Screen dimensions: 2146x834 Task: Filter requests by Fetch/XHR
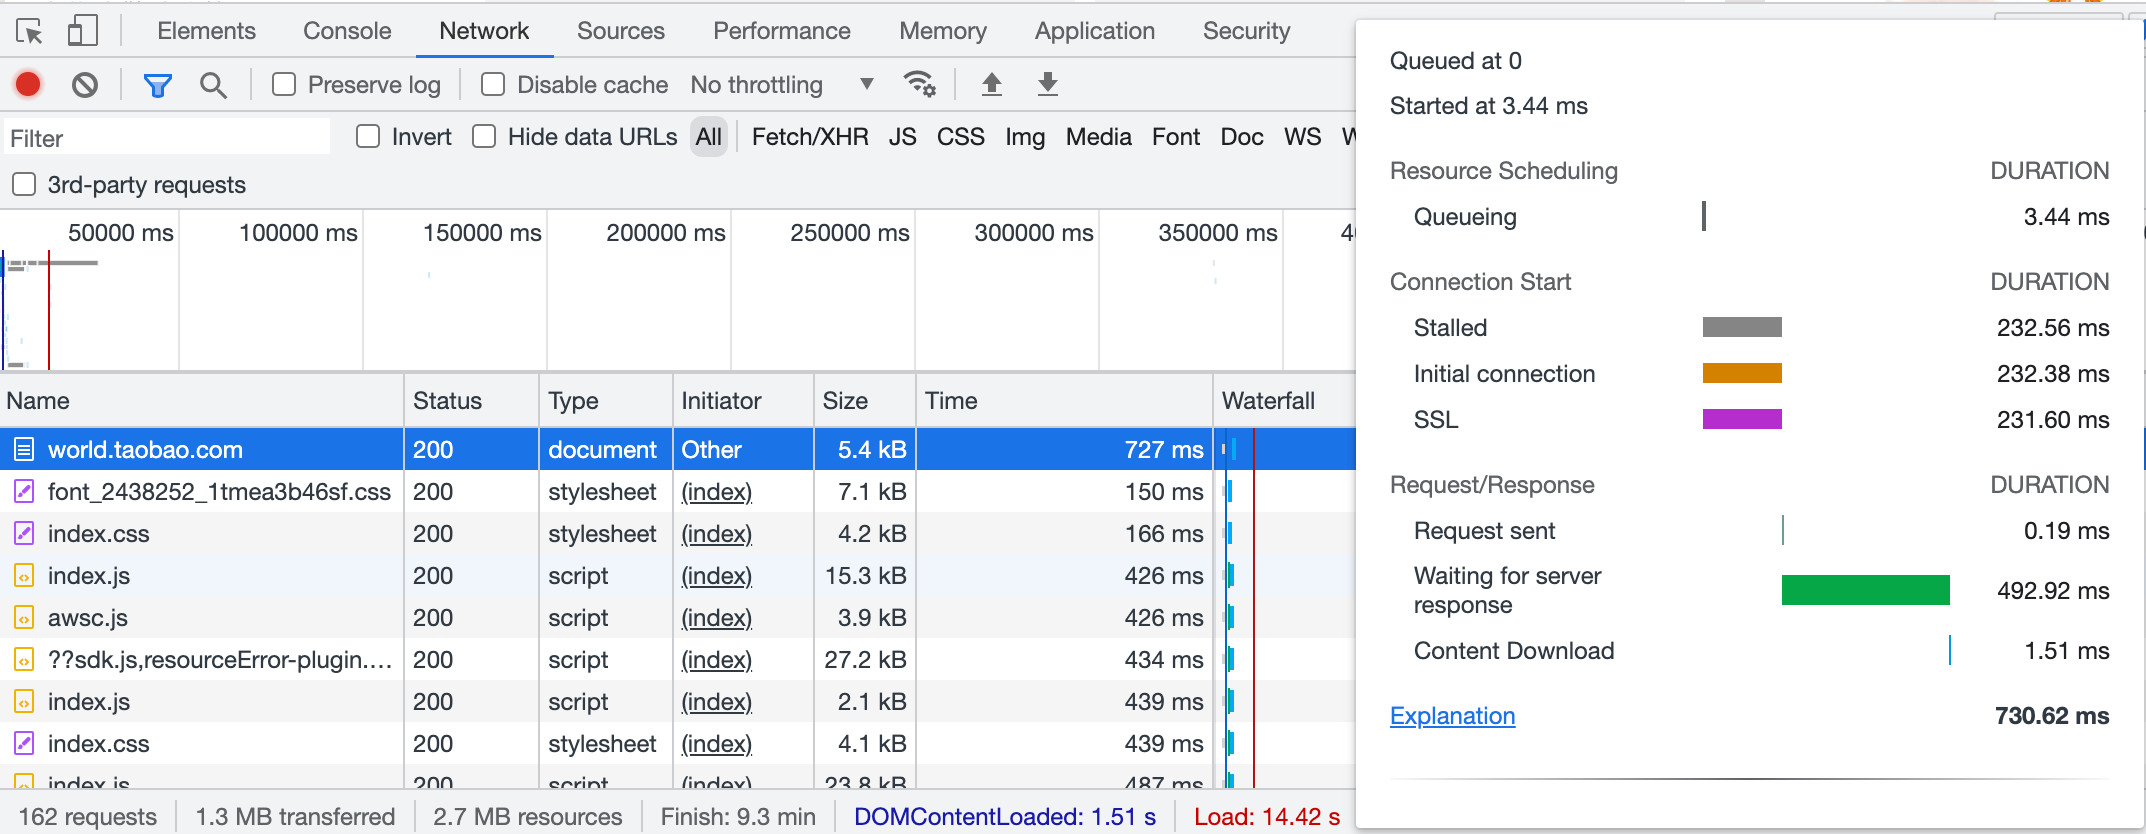810,137
